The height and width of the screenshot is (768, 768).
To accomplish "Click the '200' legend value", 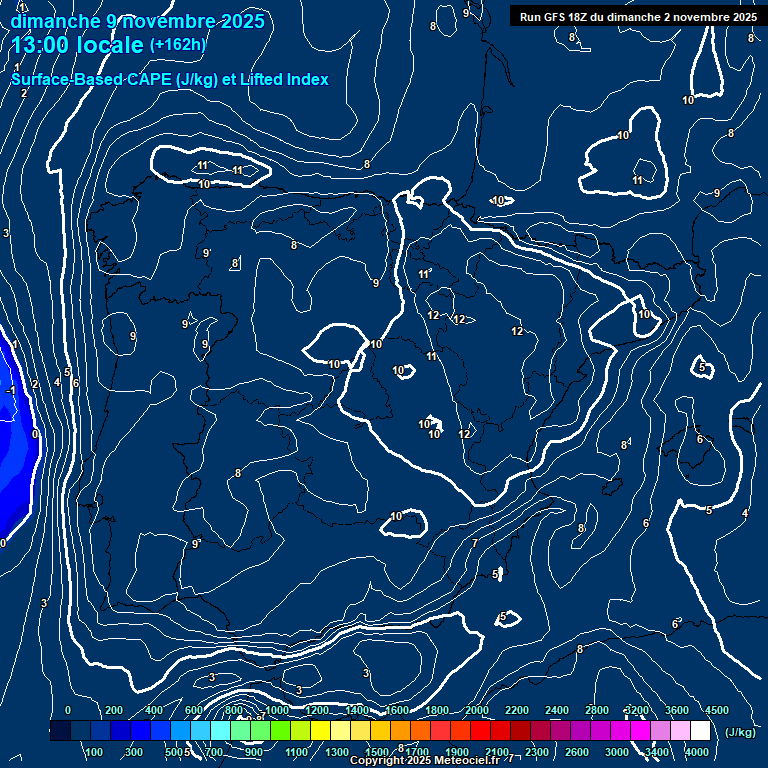I will click(x=114, y=710).
